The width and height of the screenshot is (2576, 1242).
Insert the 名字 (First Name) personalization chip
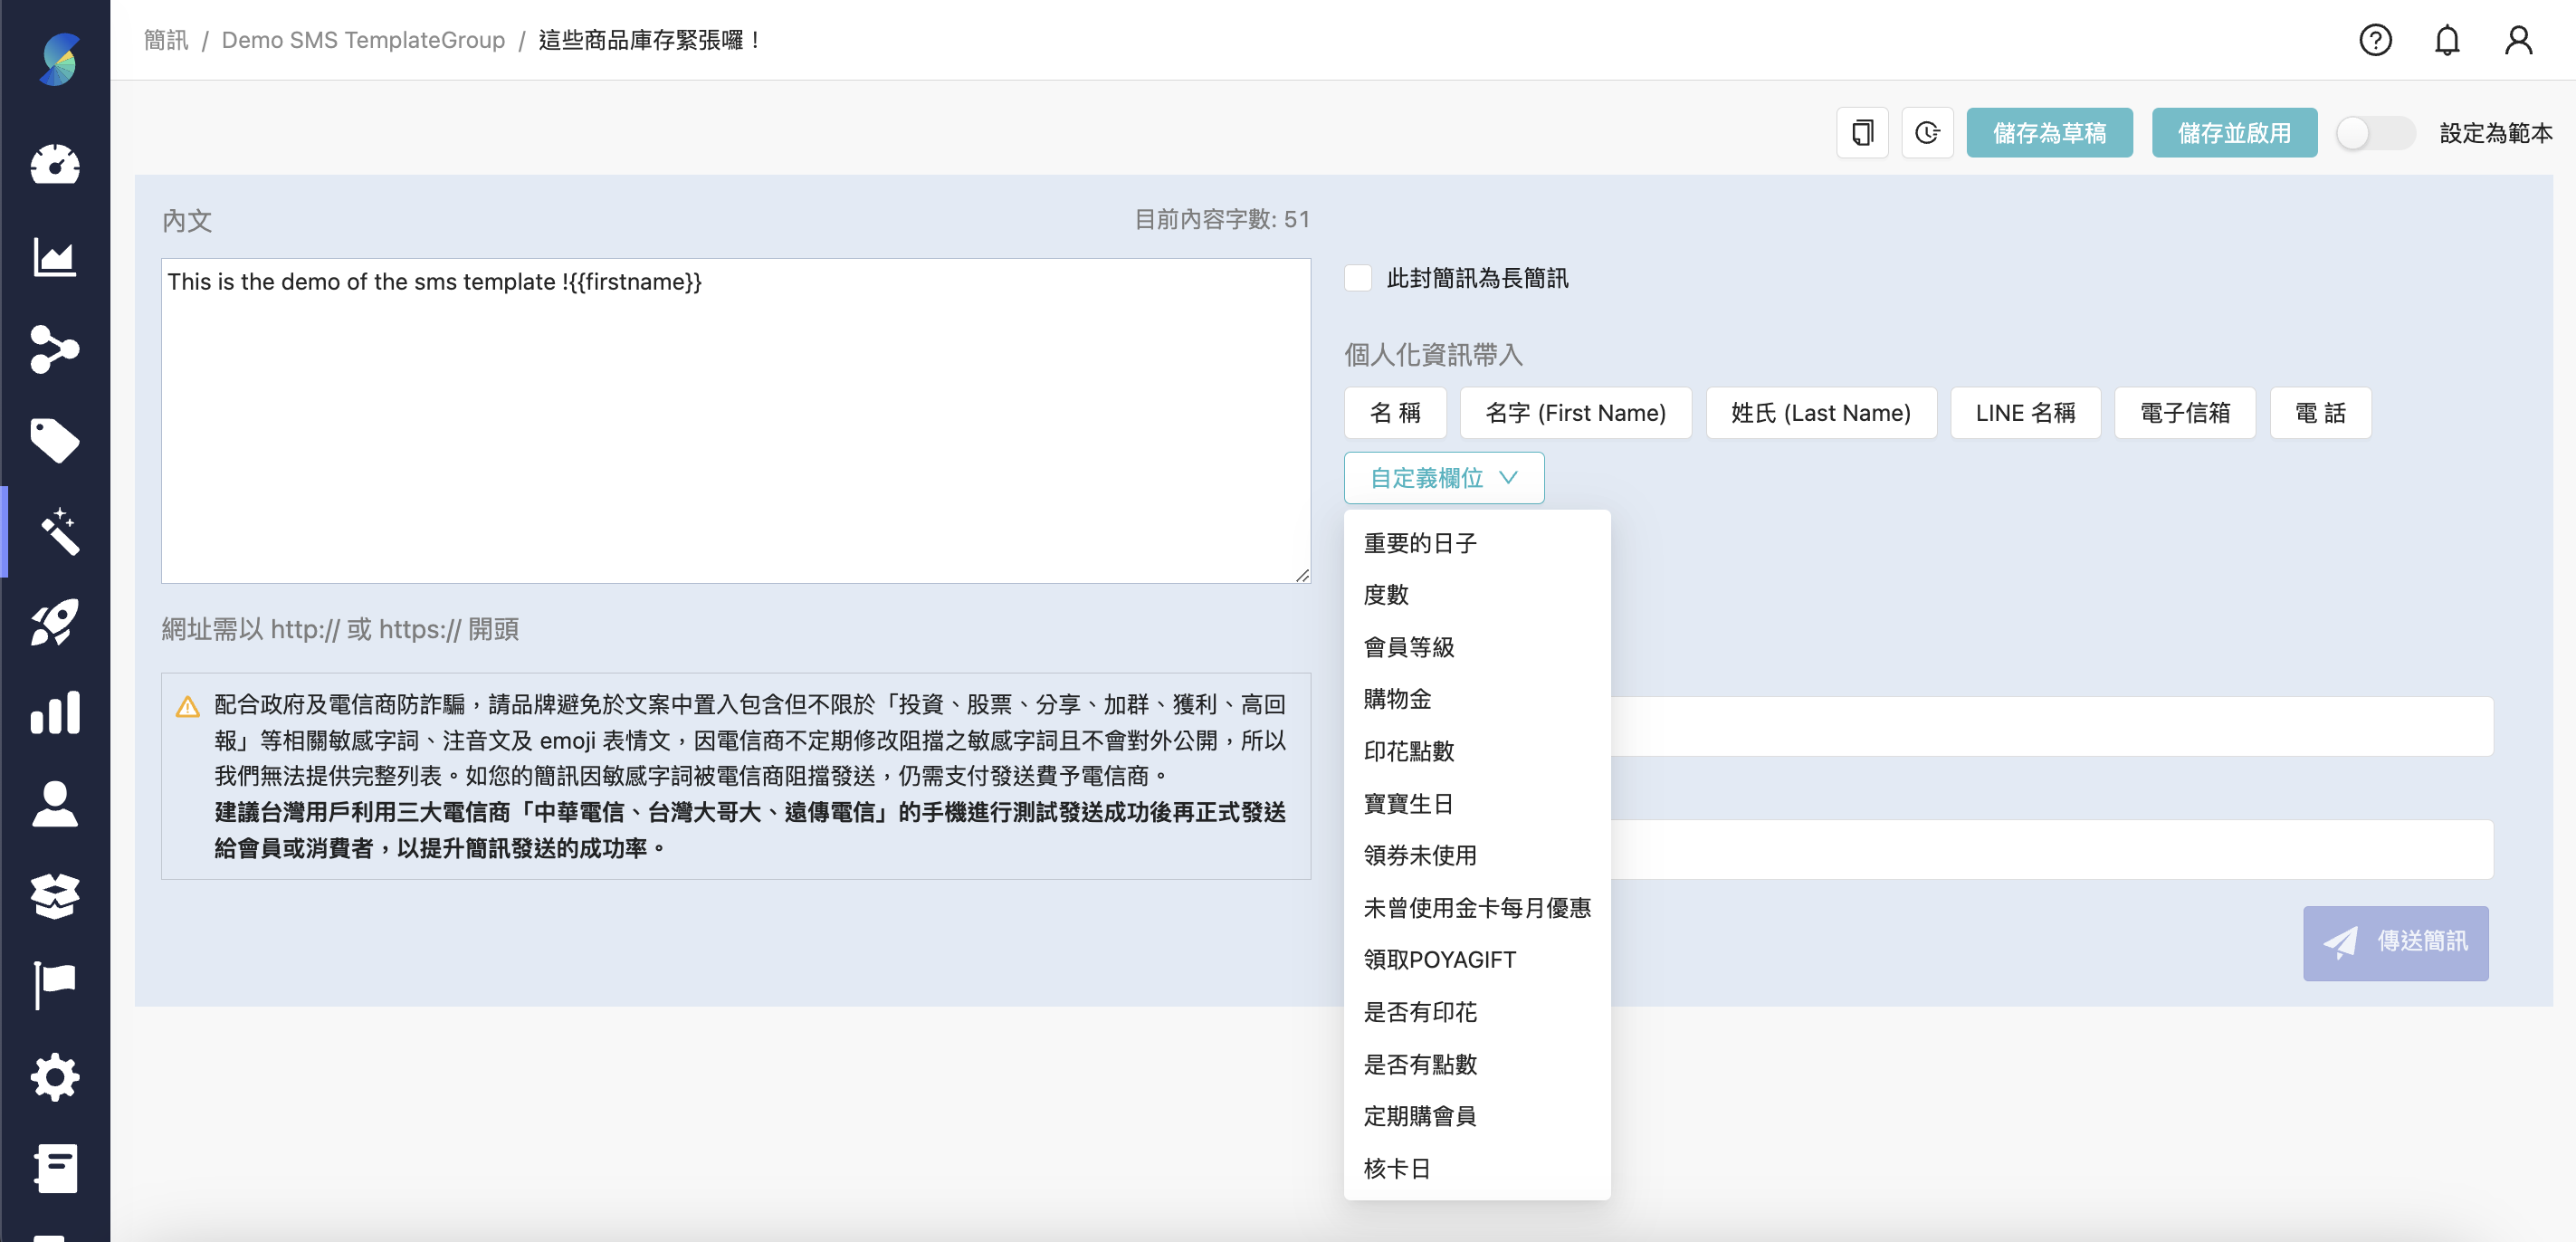click(x=1576, y=412)
